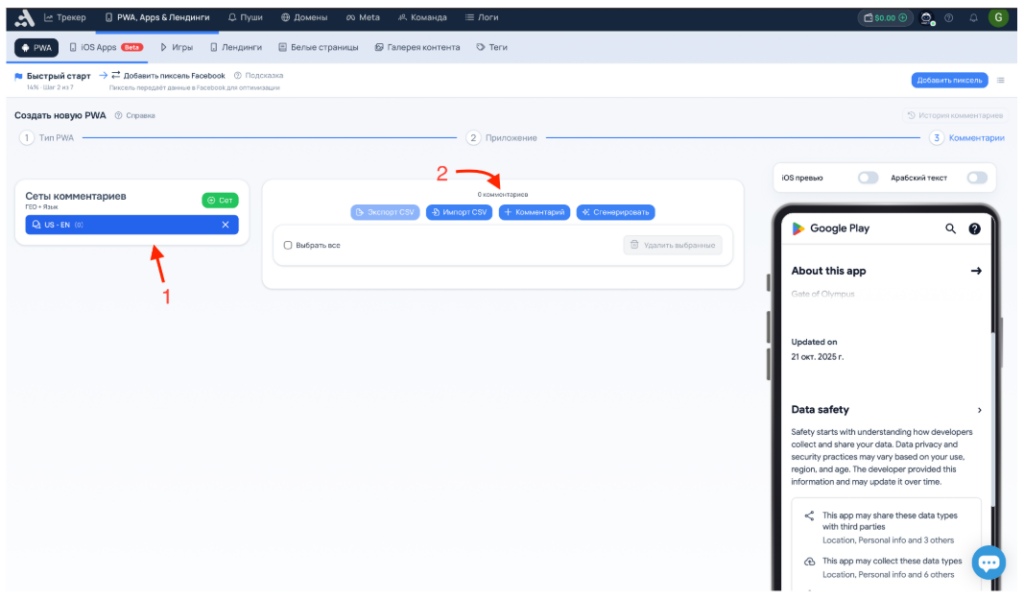Click Экспорт CSV button

point(385,212)
